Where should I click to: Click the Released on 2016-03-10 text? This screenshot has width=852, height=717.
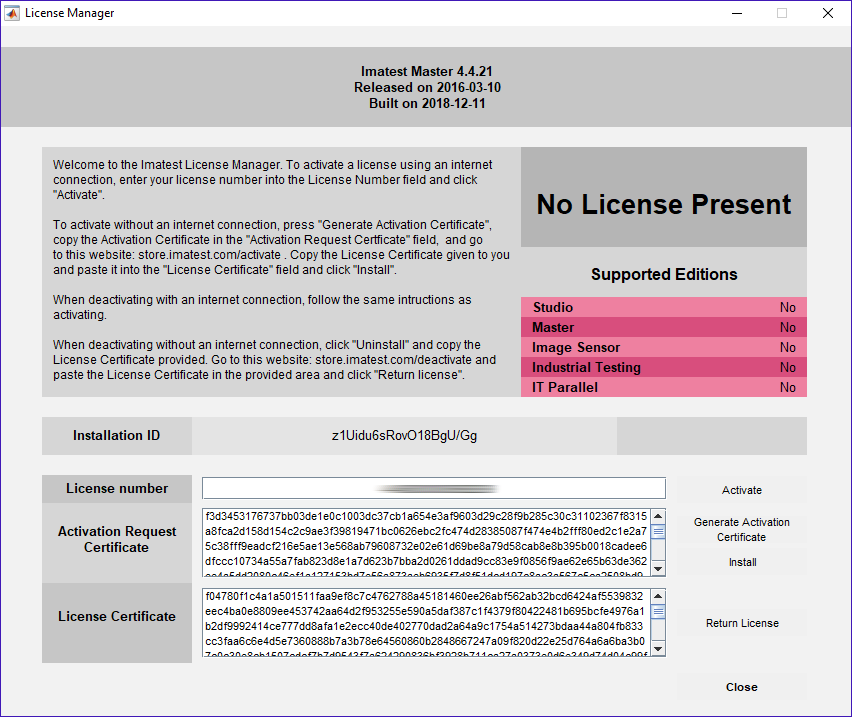(427, 87)
